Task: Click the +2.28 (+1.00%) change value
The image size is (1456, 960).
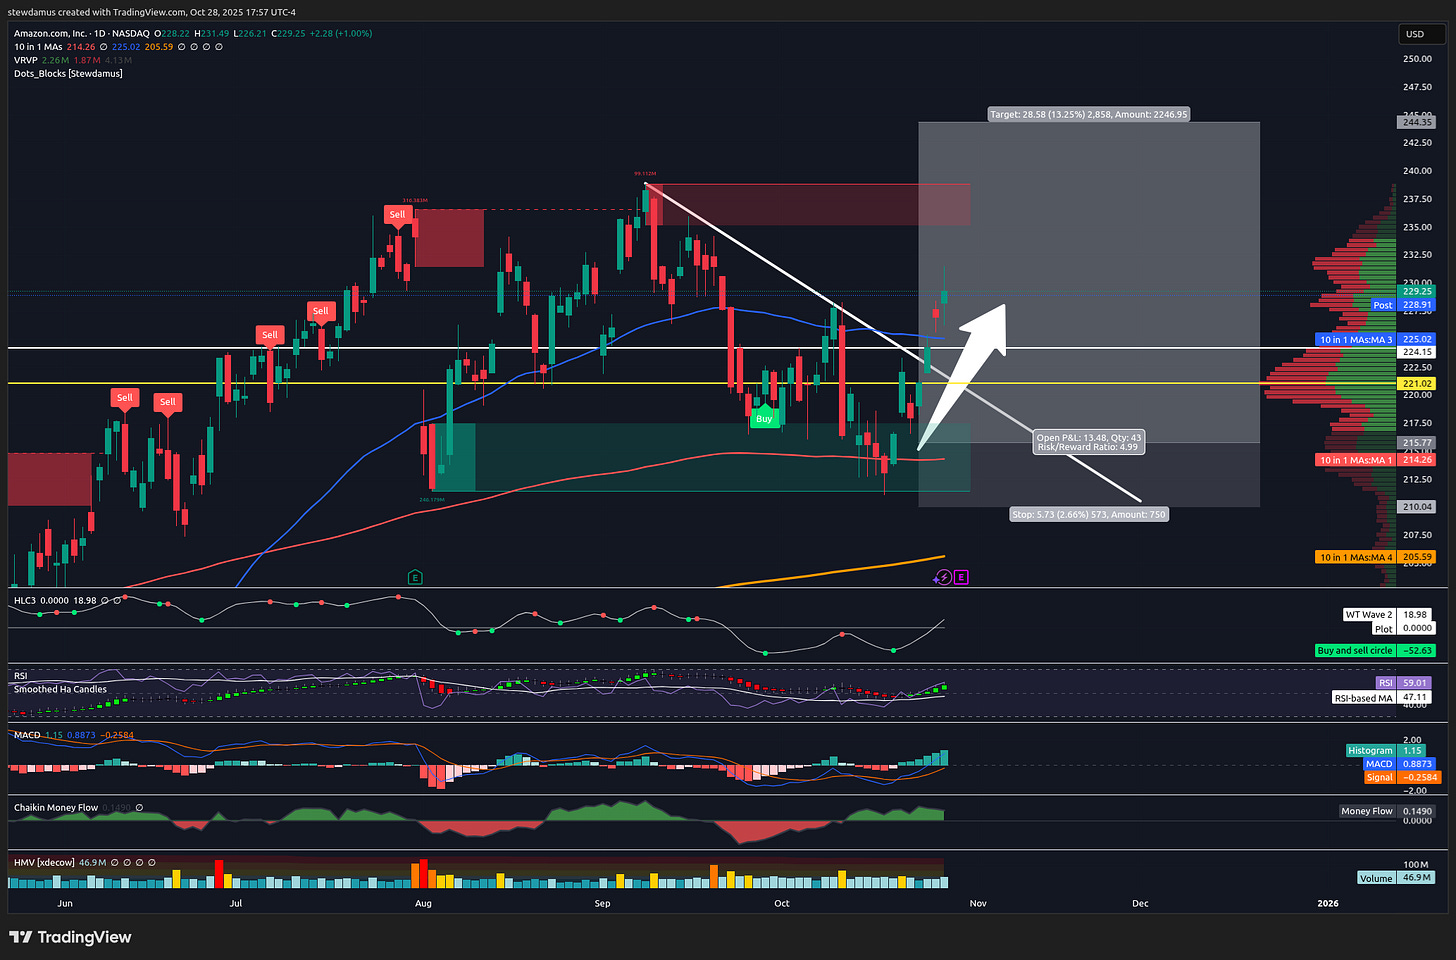Action: pos(339,33)
